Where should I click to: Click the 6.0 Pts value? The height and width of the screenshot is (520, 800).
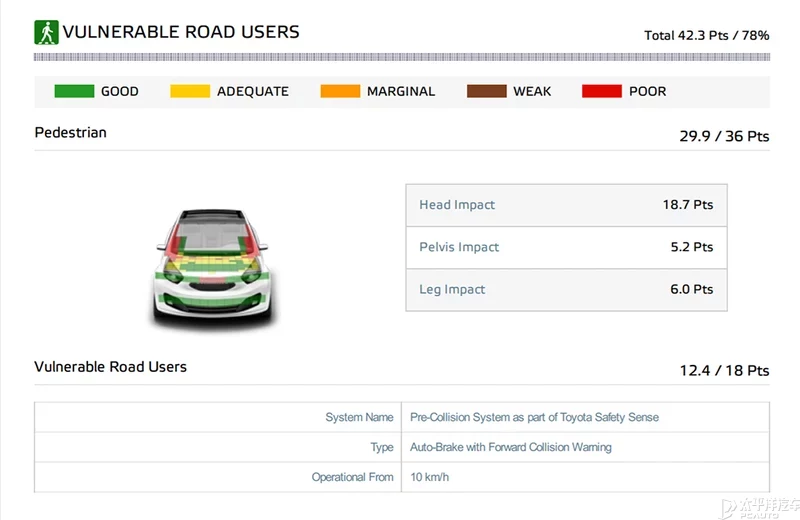(x=692, y=289)
